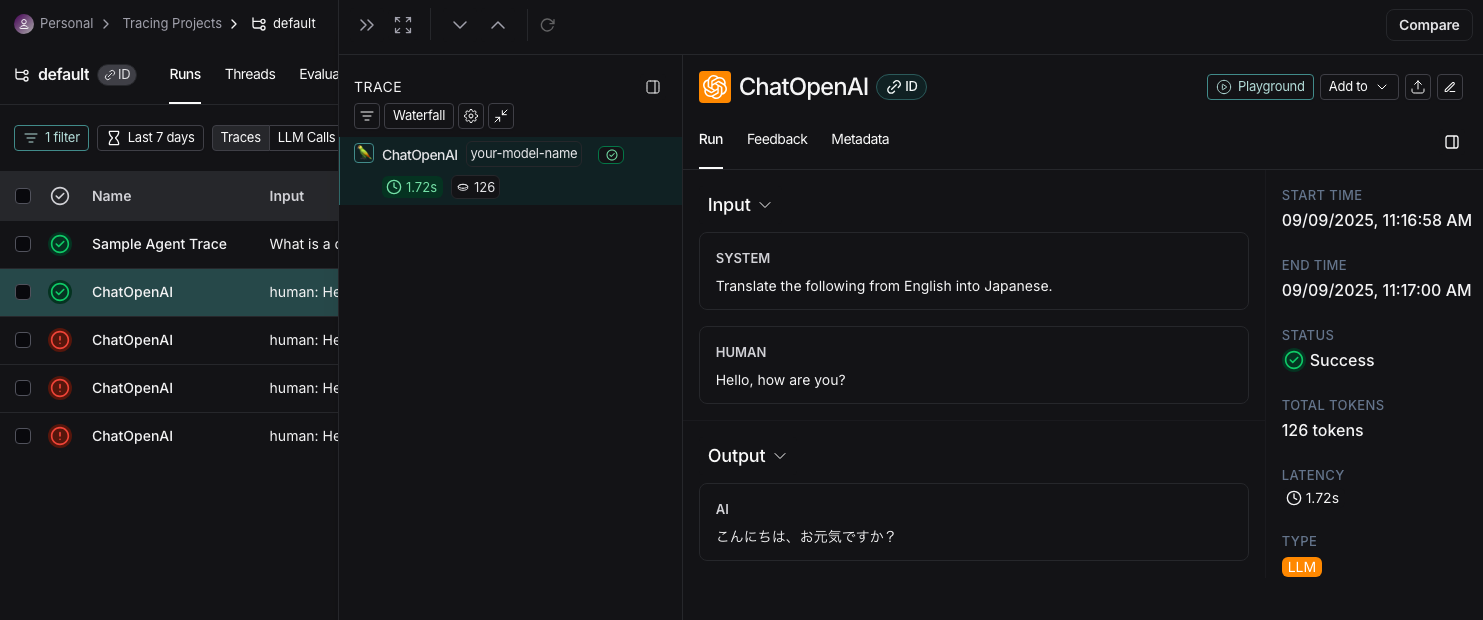Click the Compare button
This screenshot has width=1483, height=620.
click(x=1428, y=25)
